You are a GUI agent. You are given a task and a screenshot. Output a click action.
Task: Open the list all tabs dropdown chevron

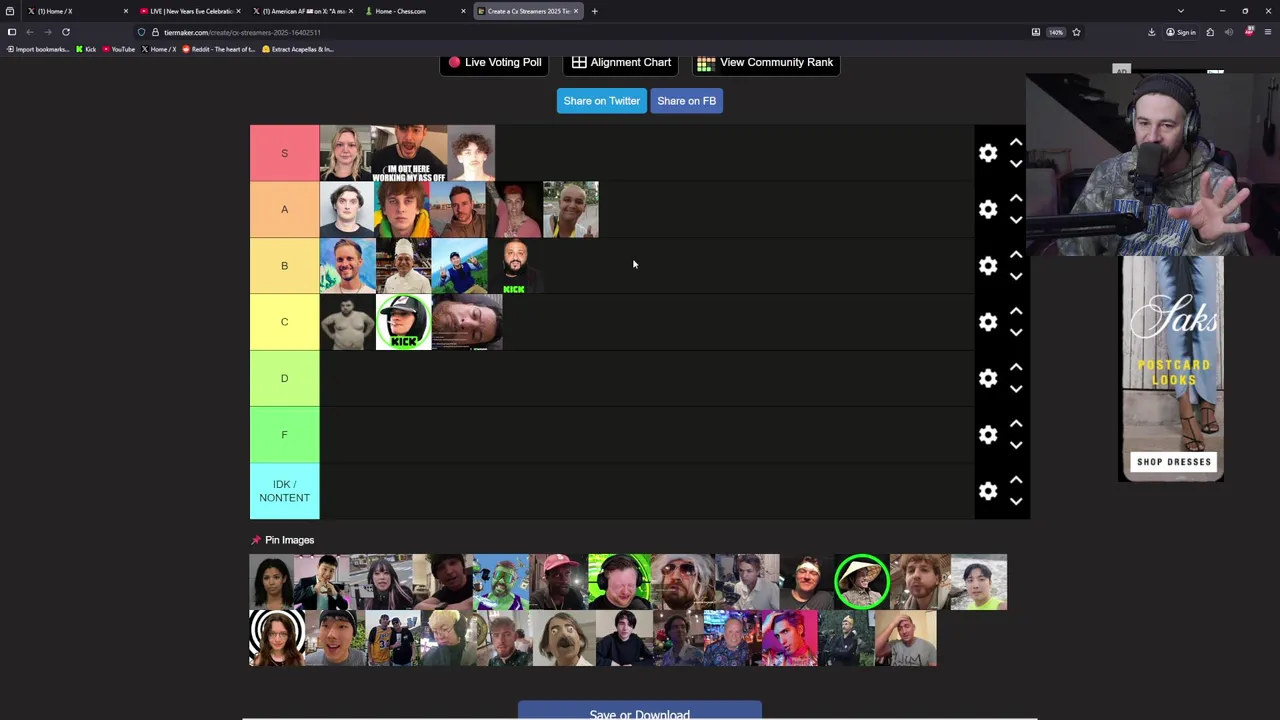[1180, 11]
